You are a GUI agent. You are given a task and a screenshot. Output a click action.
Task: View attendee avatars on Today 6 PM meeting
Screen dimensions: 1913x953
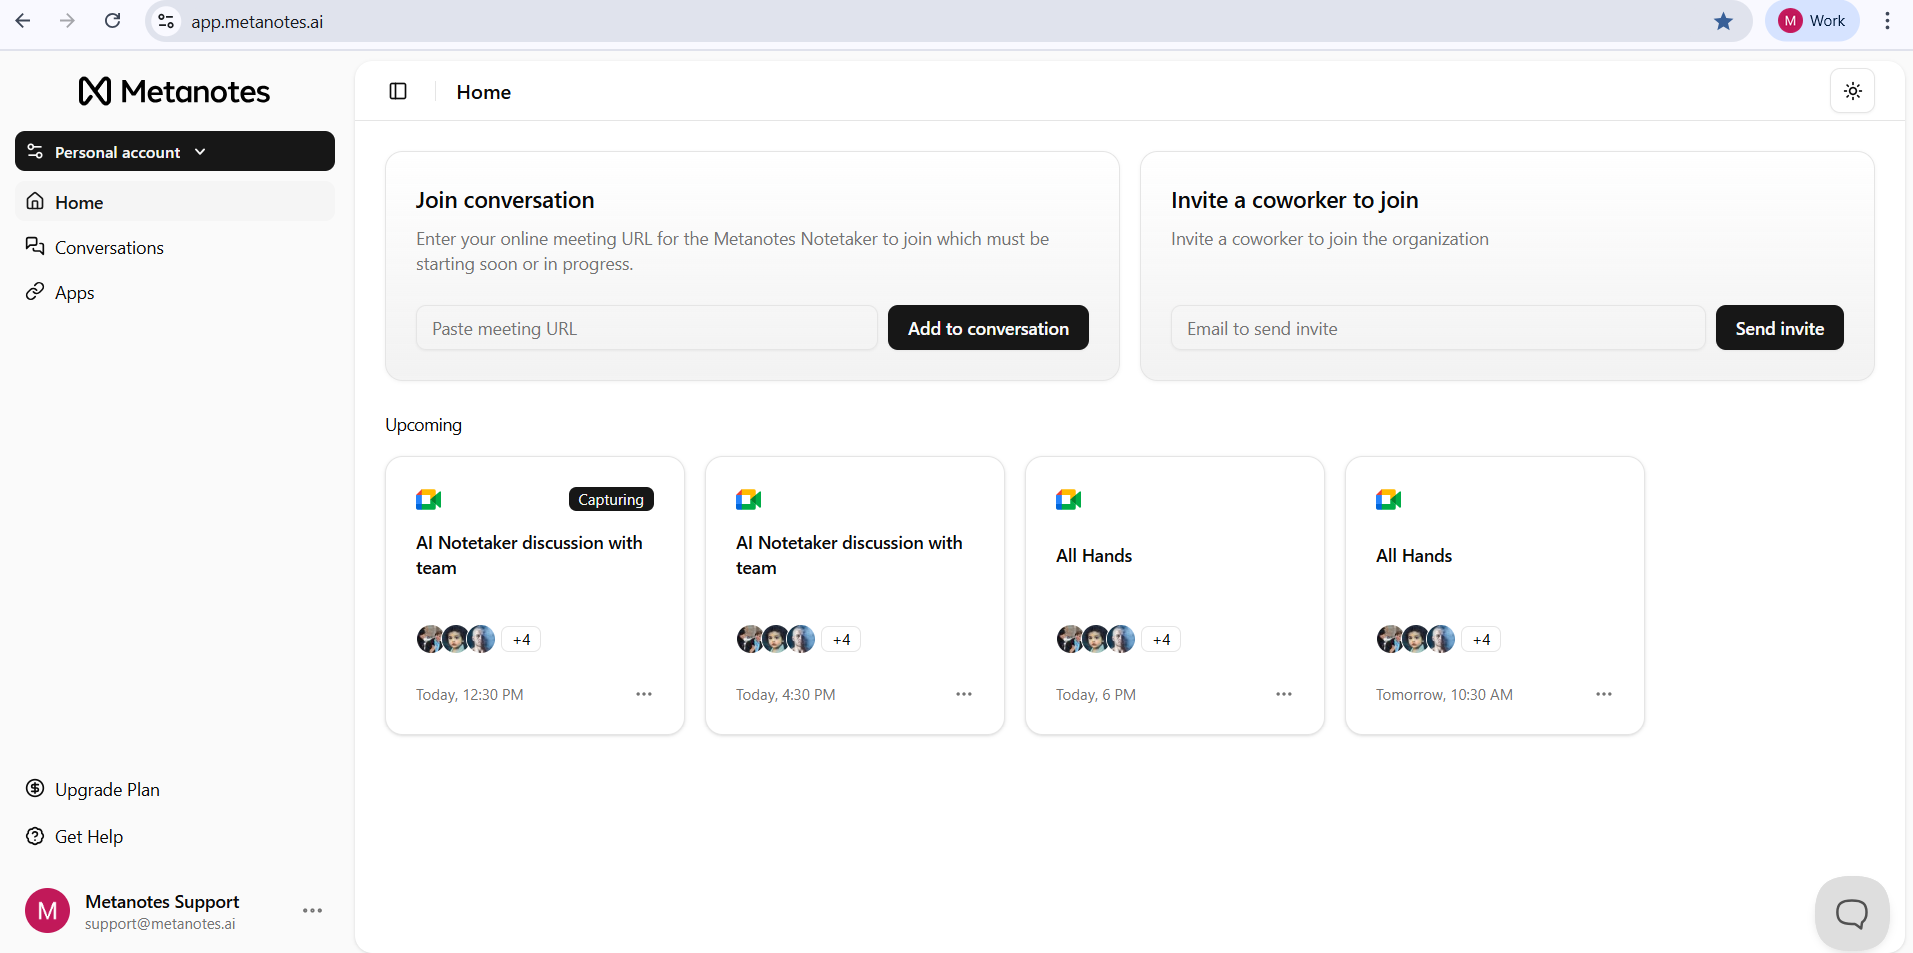click(1096, 639)
